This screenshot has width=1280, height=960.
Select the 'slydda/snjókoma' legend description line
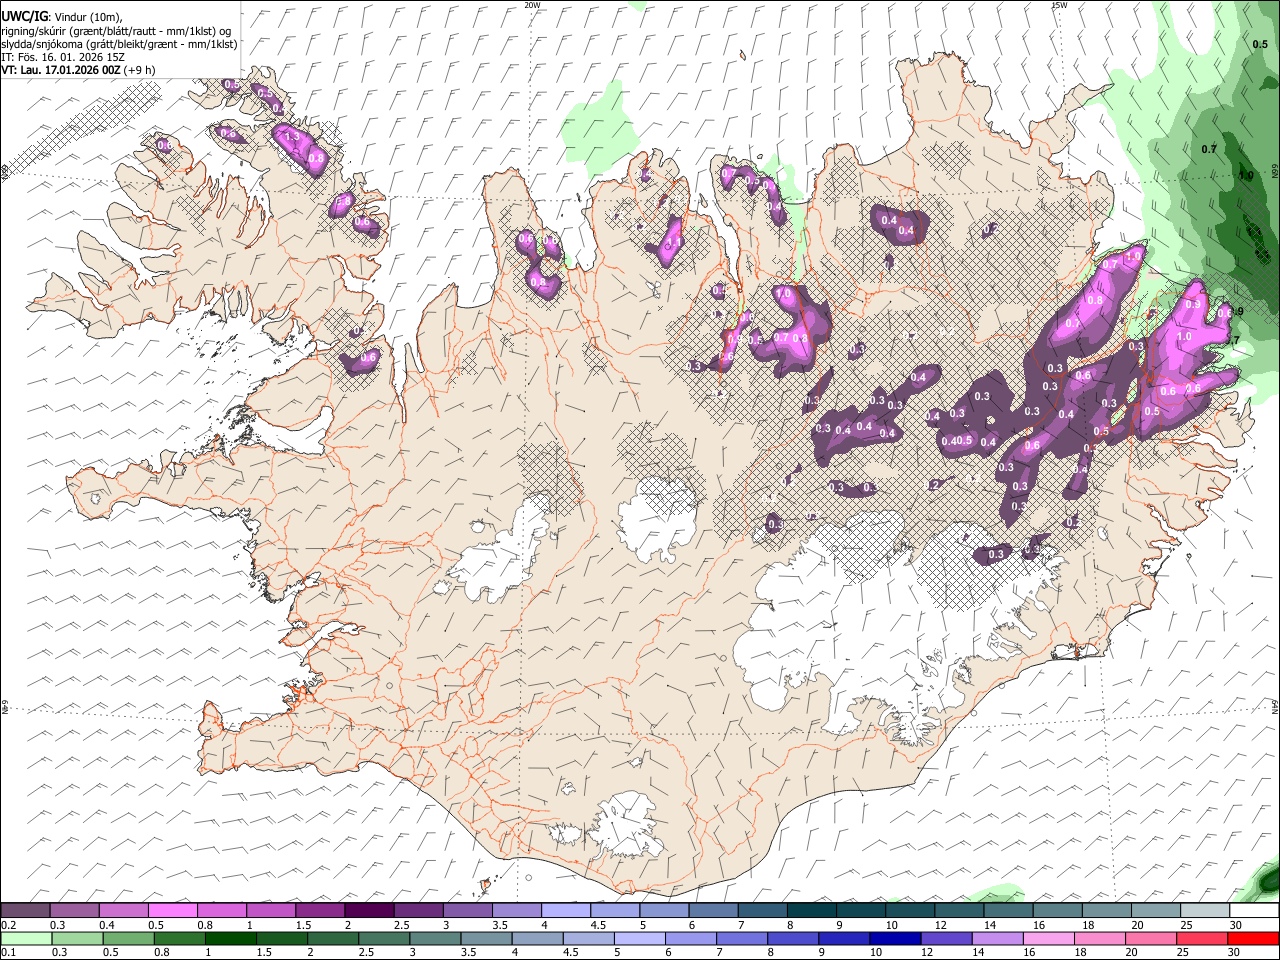(119, 44)
